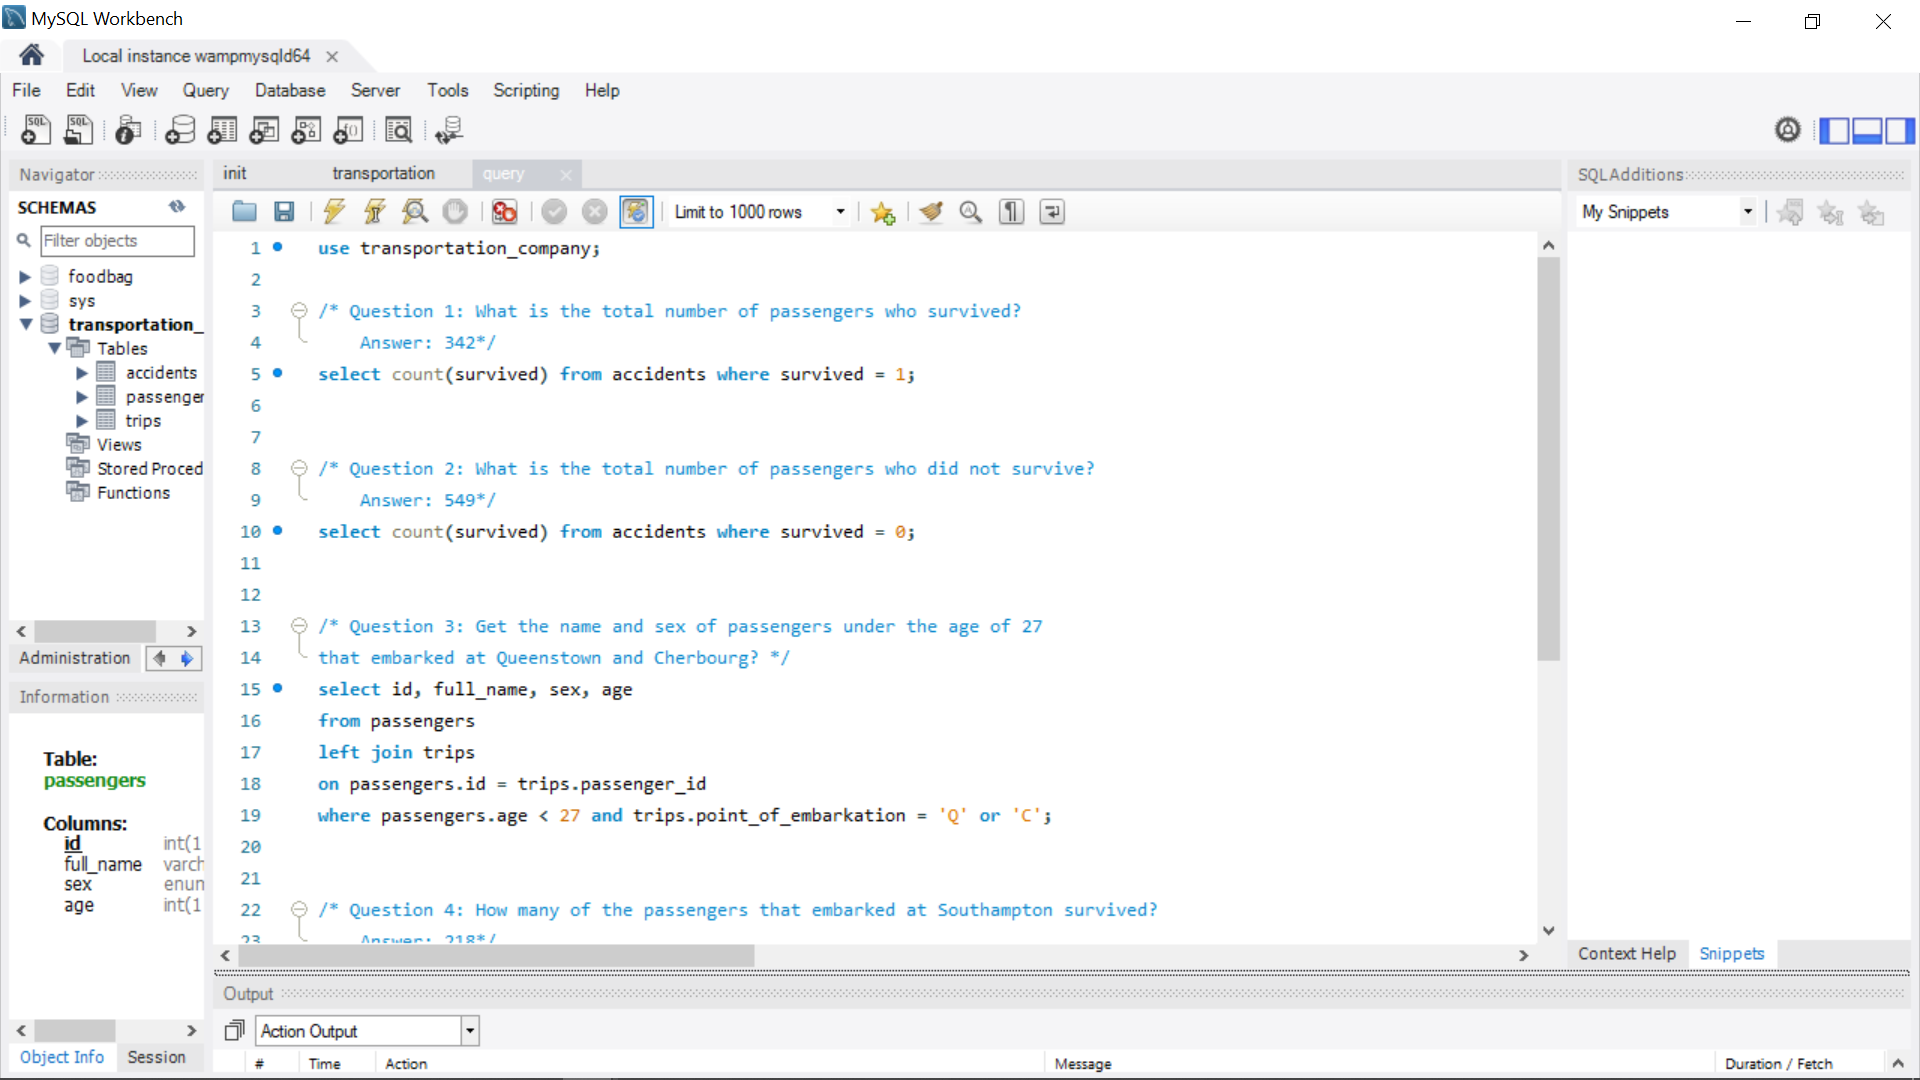Screen dimensions: 1920x1080
Task: Refresh schemas with the Navigator refresh icon
Action: pos(177,206)
